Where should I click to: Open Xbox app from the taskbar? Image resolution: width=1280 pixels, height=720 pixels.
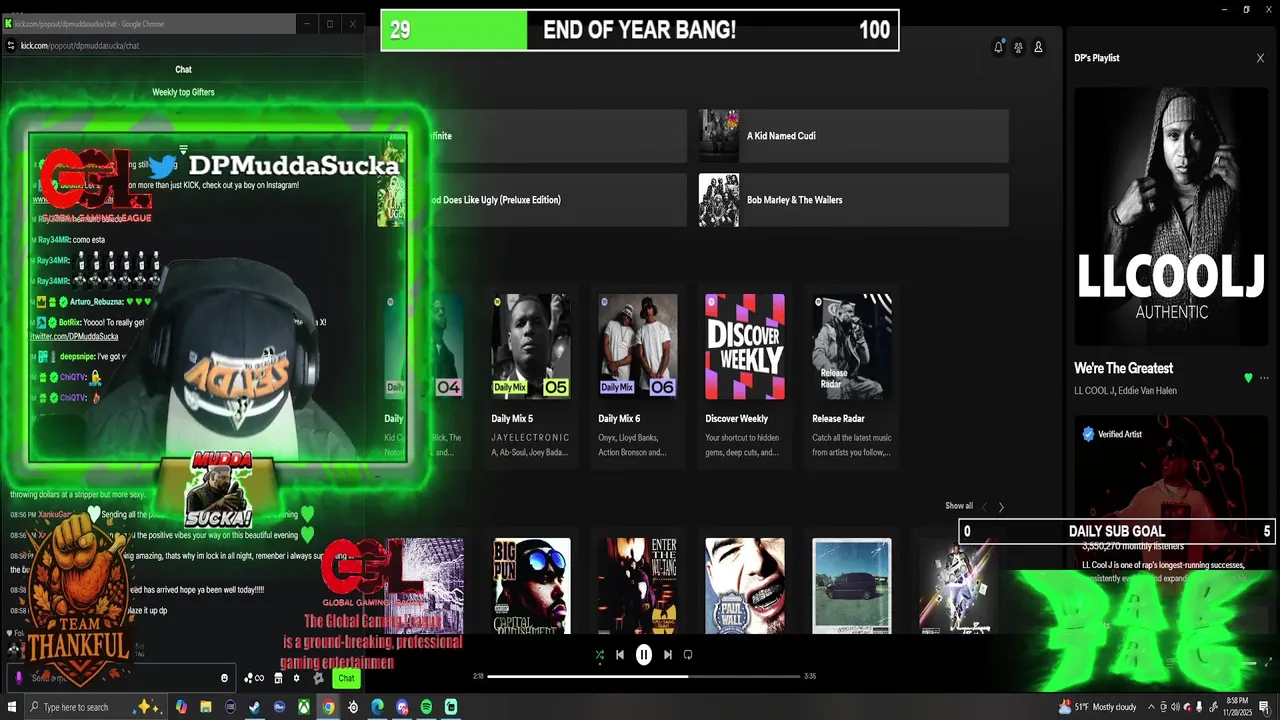point(304,707)
